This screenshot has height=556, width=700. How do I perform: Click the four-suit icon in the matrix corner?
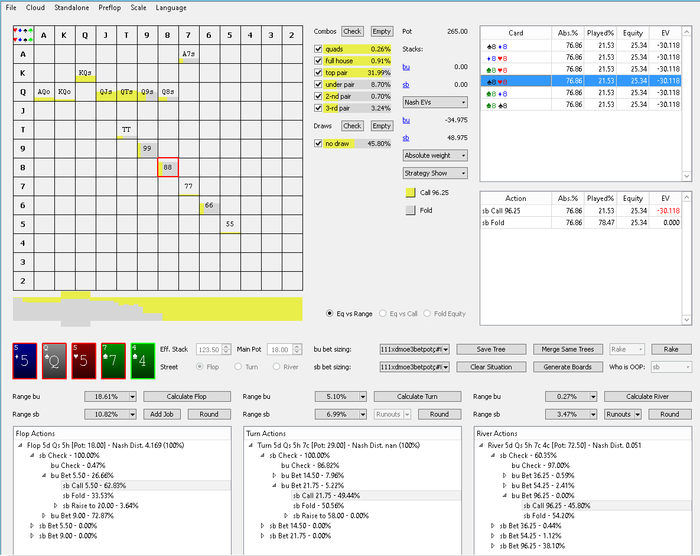pyautogui.click(x=23, y=35)
